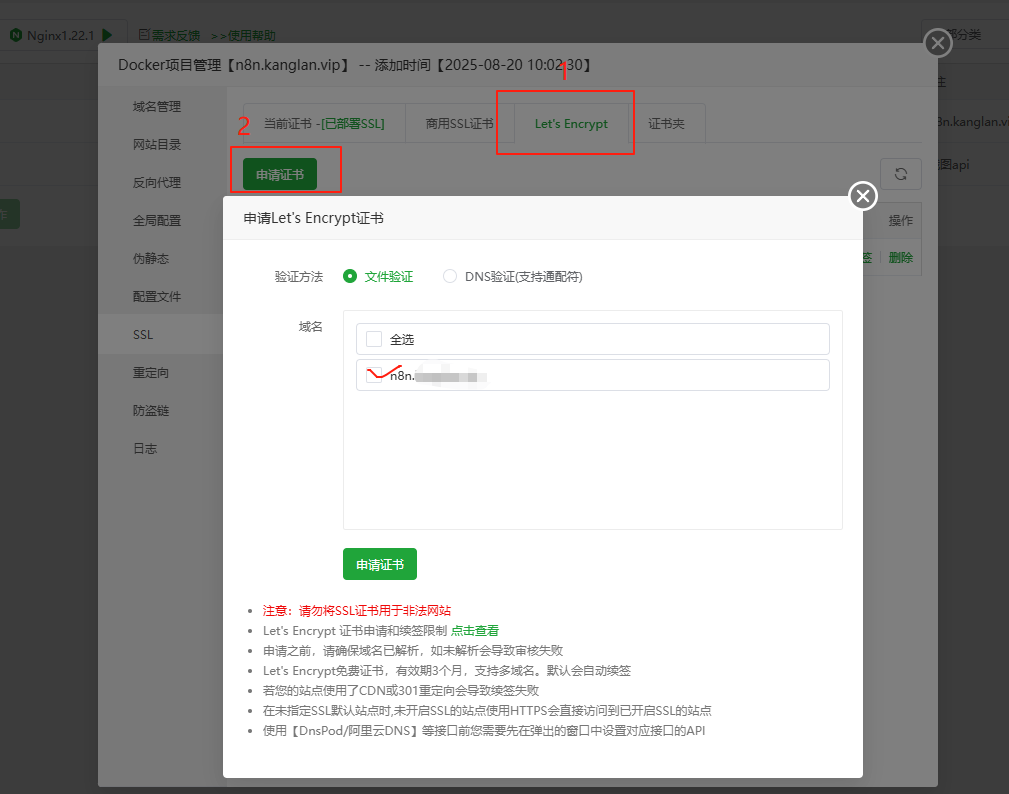Switch to the 当前证书 tab

(324, 124)
